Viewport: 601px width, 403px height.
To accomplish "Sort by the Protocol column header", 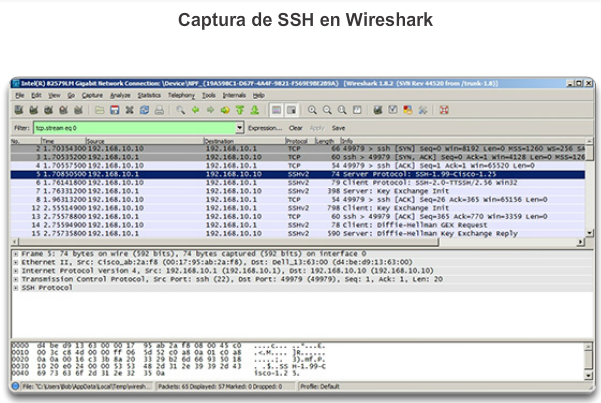I will [300, 141].
